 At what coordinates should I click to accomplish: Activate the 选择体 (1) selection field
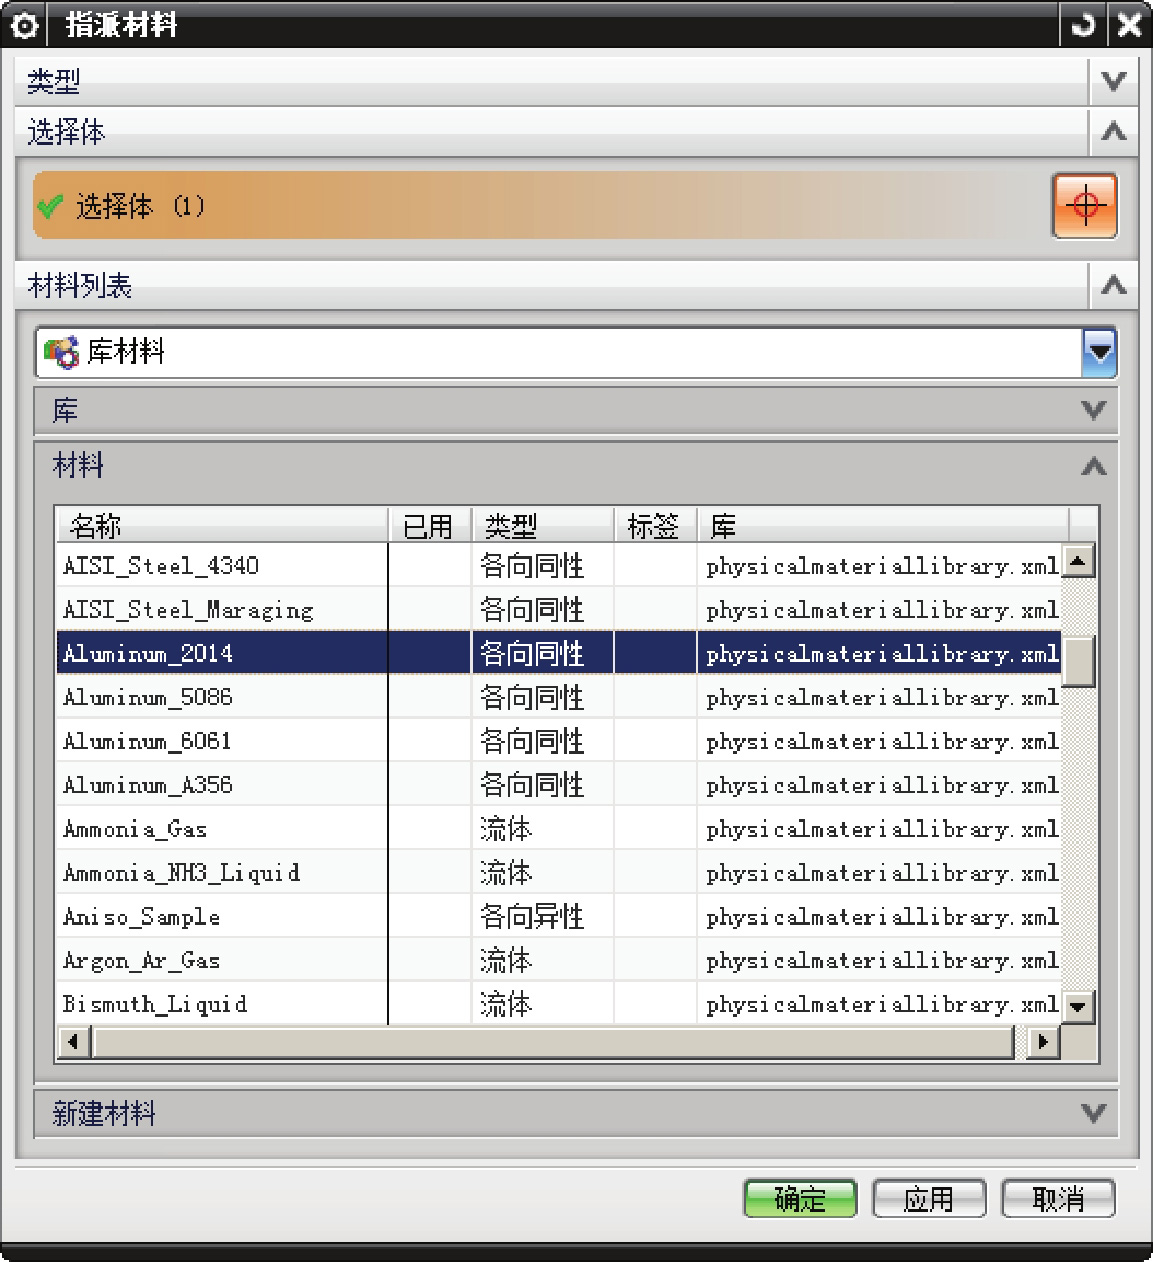(541, 206)
